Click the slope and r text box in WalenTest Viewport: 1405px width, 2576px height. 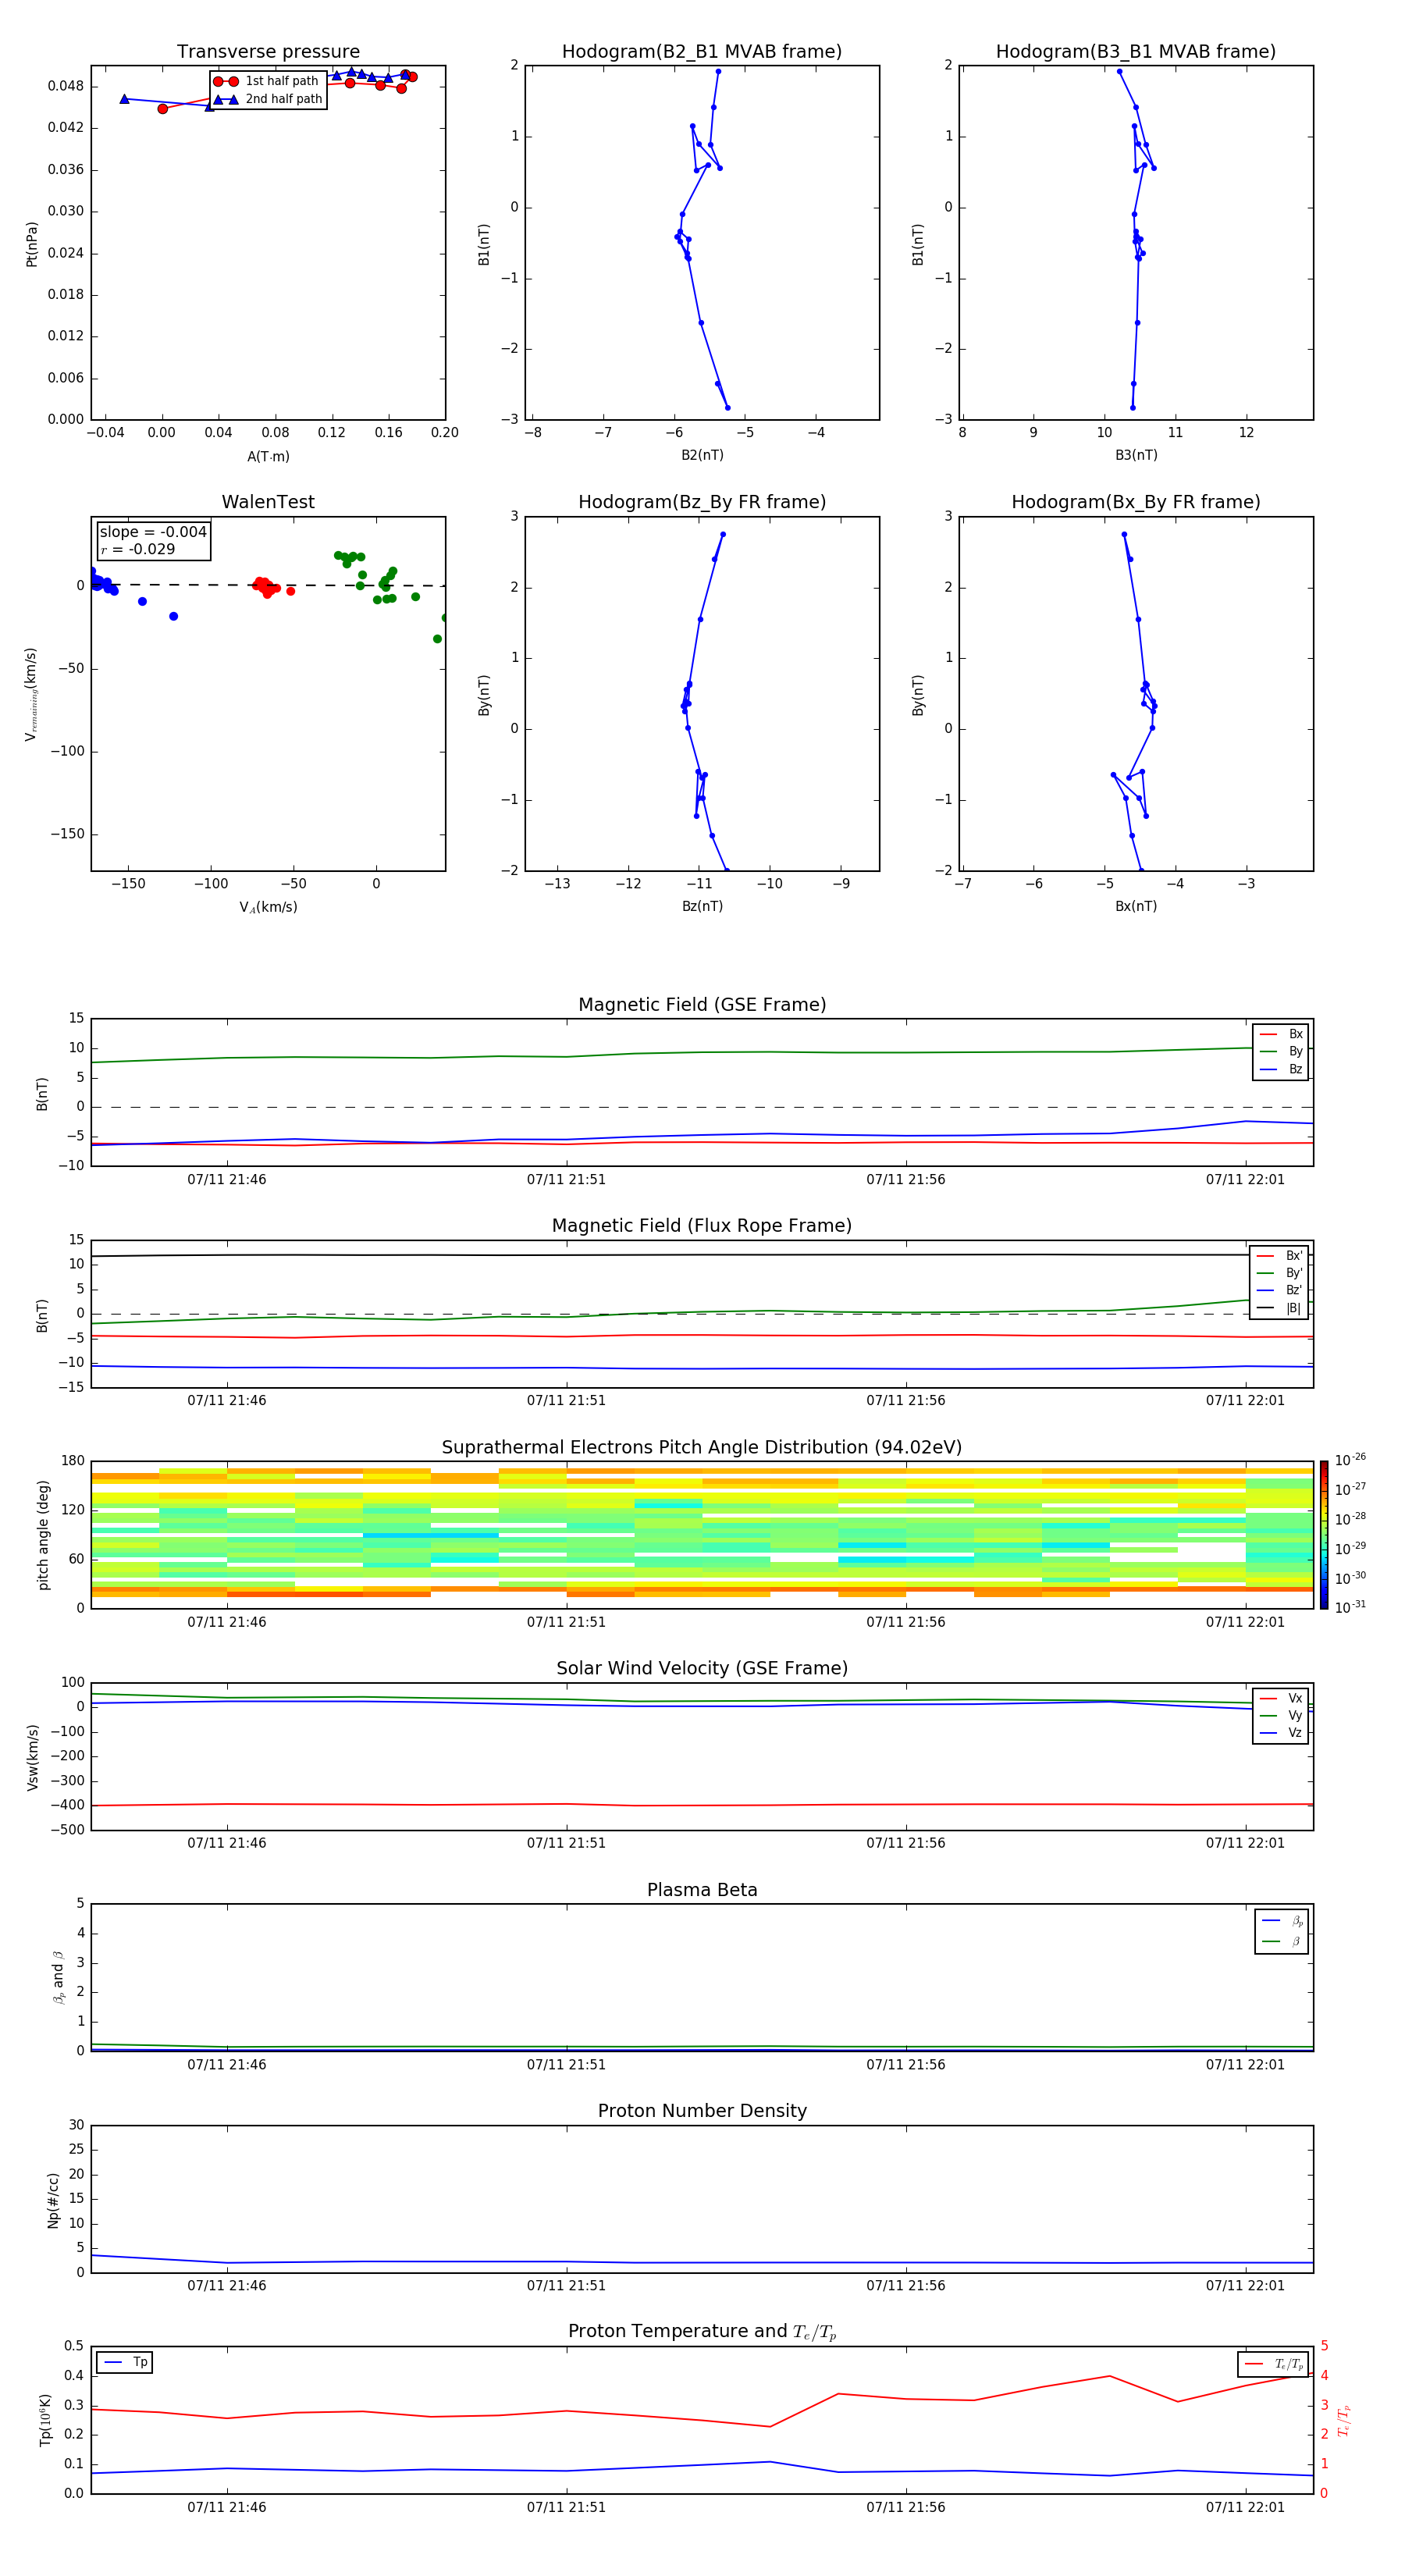point(153,540)
